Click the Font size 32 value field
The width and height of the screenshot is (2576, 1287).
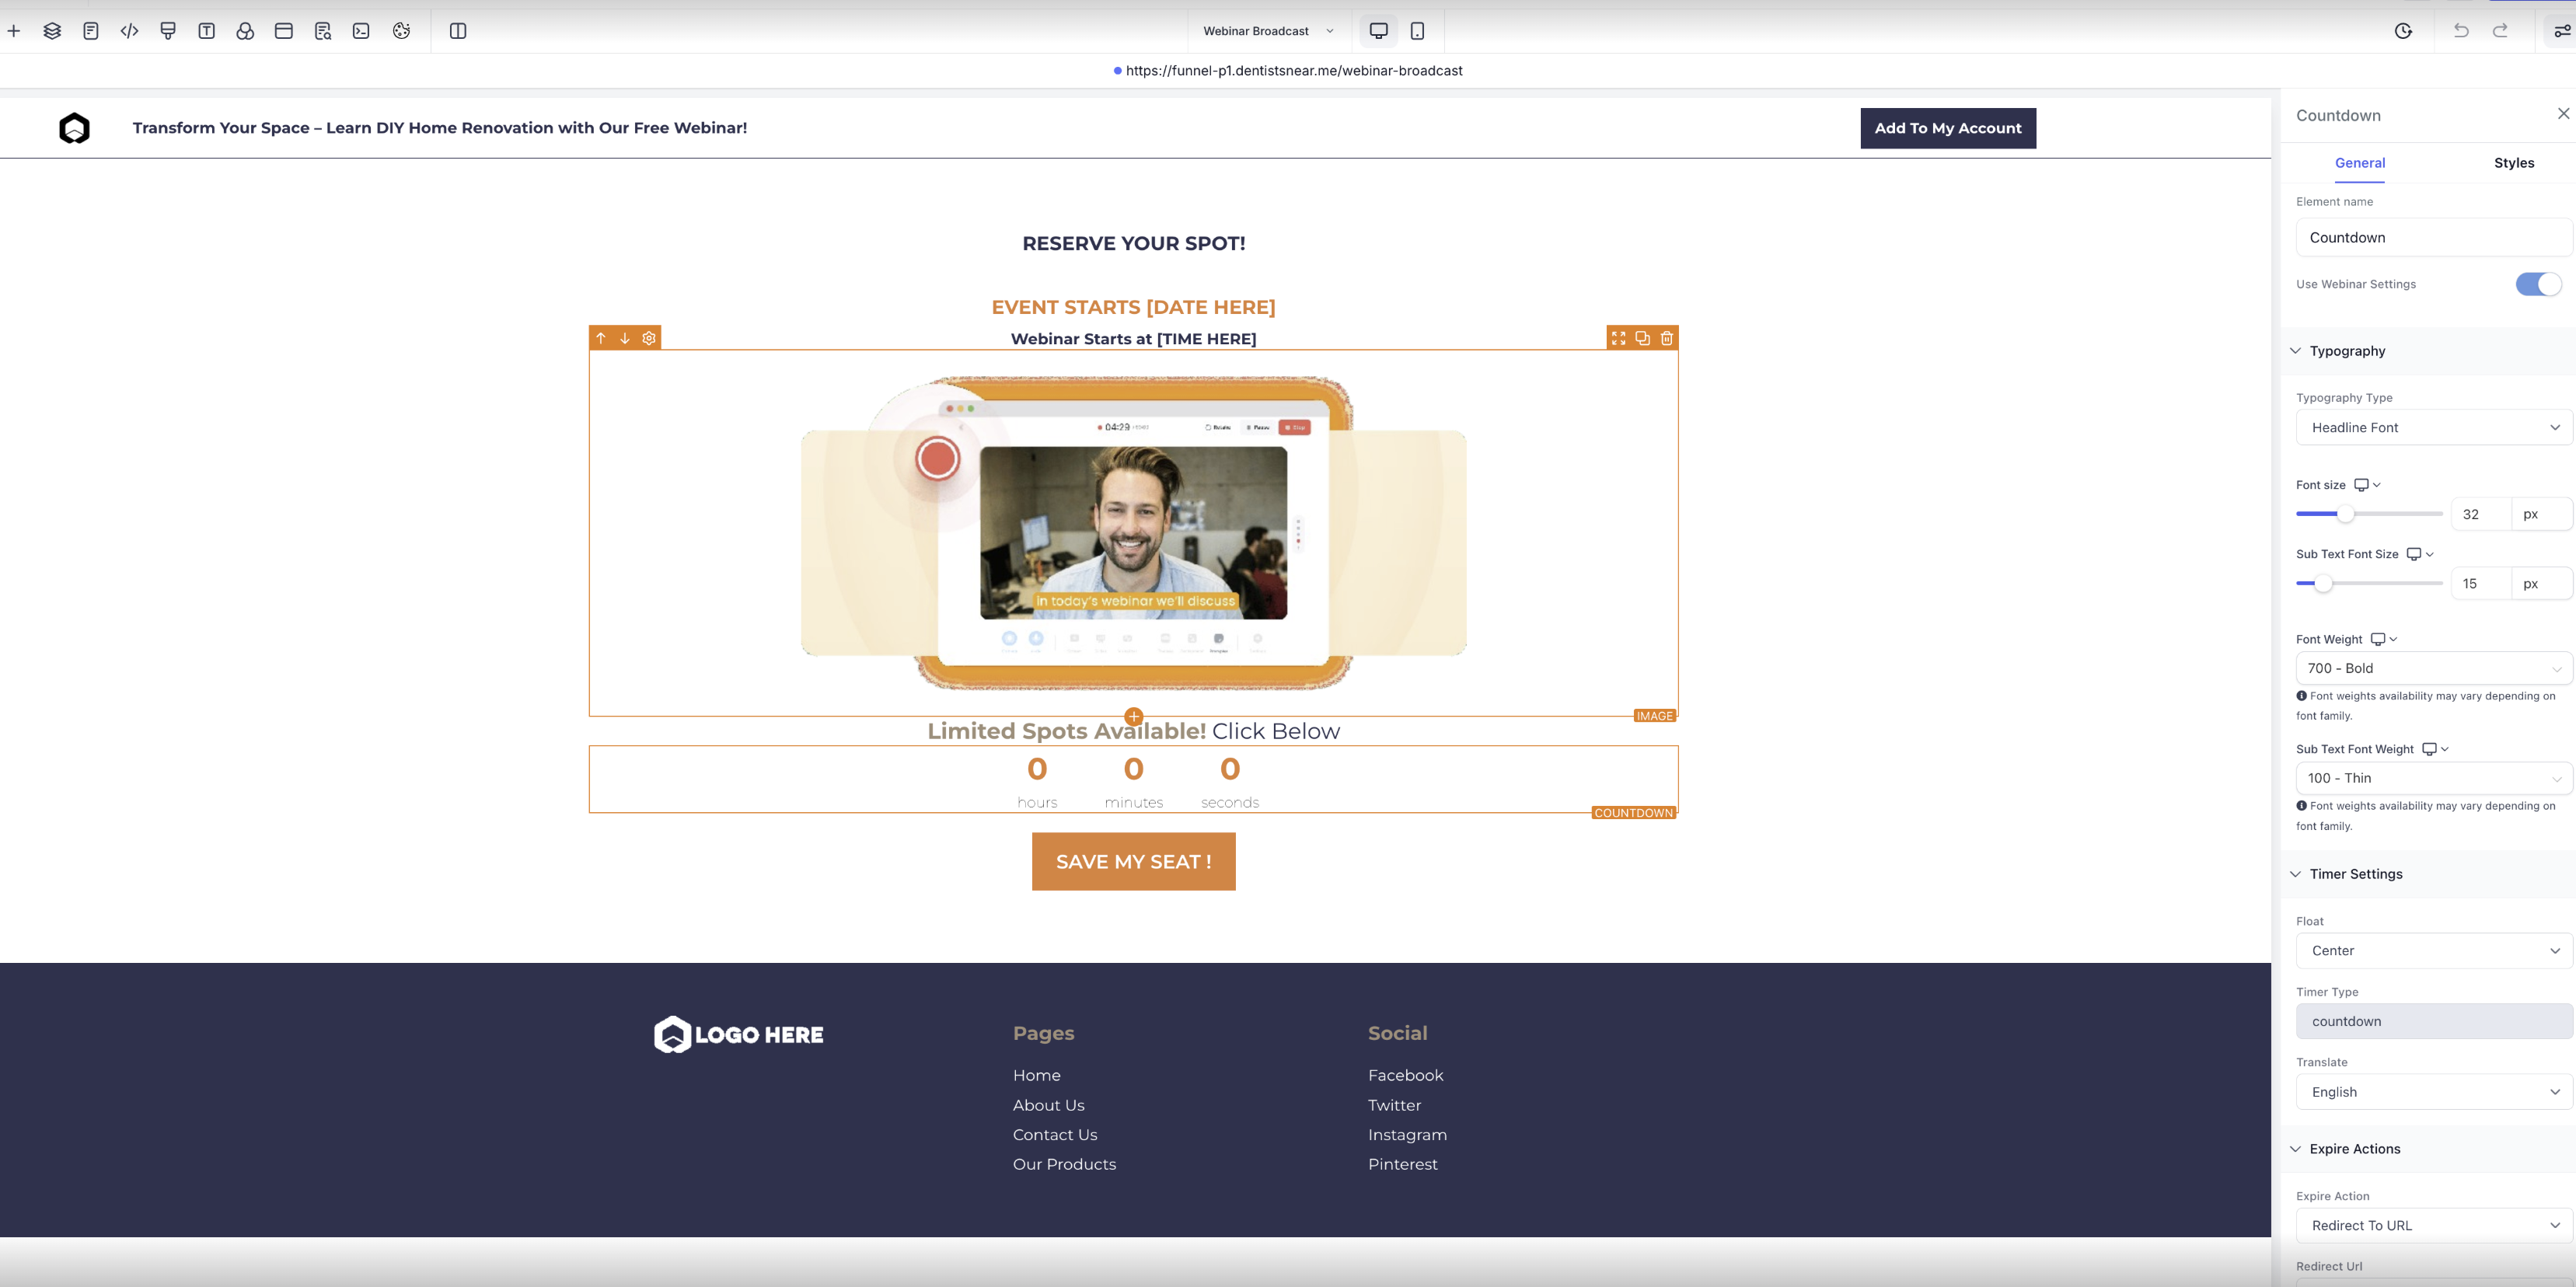click(x=2481, y=514)
